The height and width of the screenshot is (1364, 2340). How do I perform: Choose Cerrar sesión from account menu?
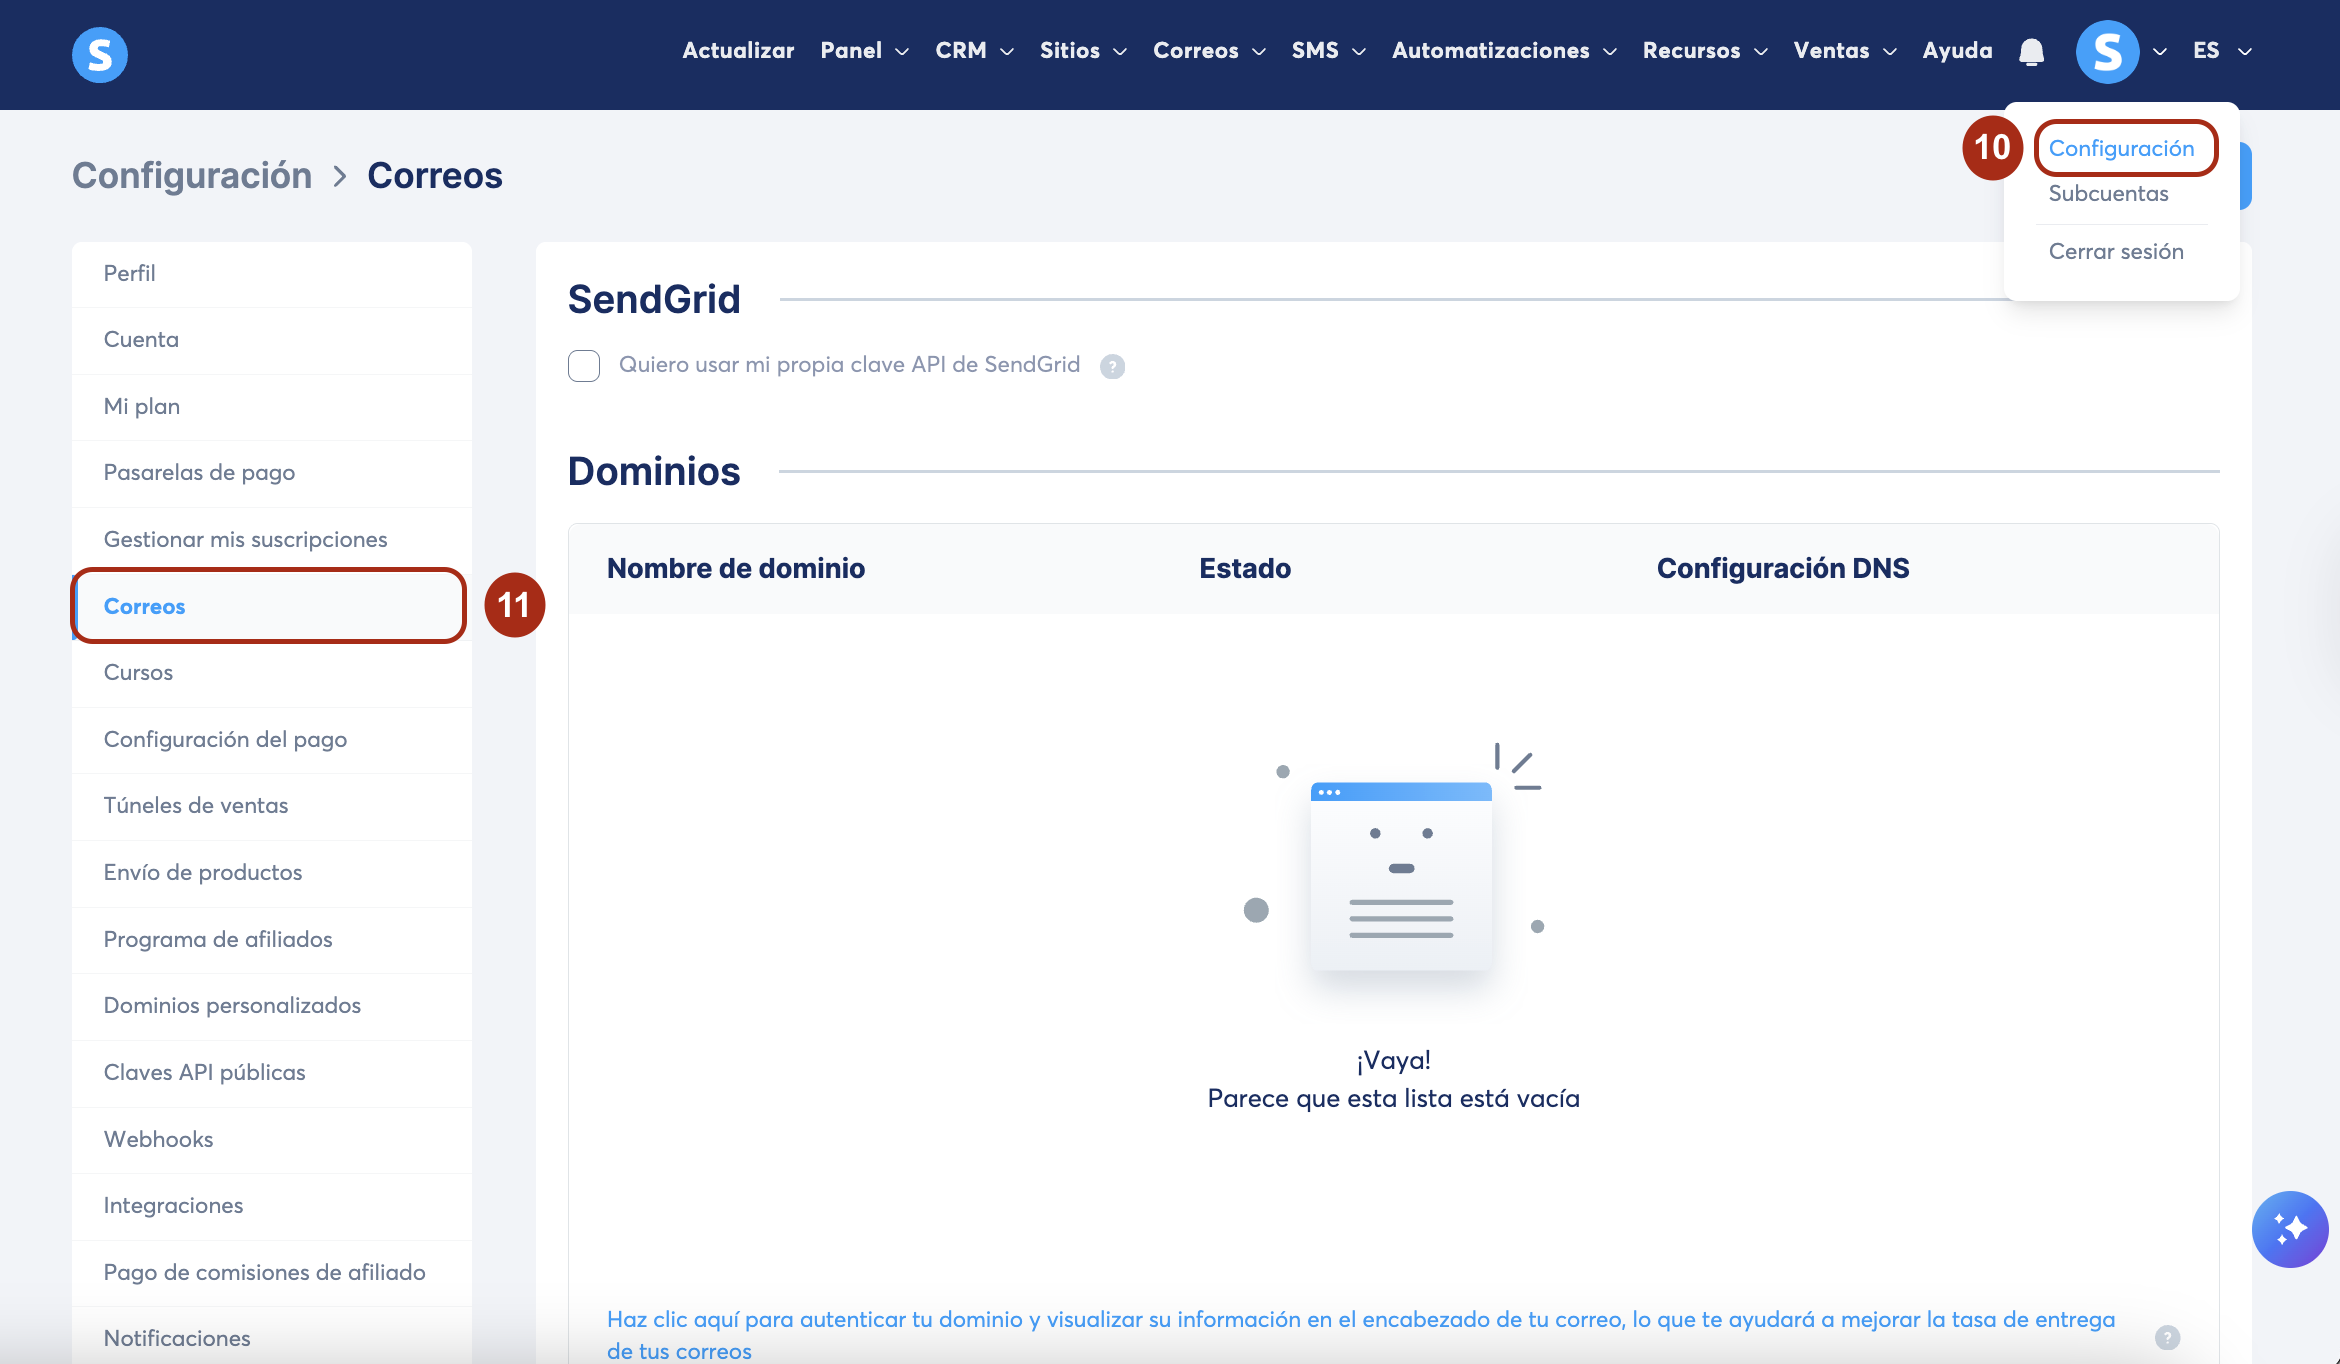coord(2116,252)
